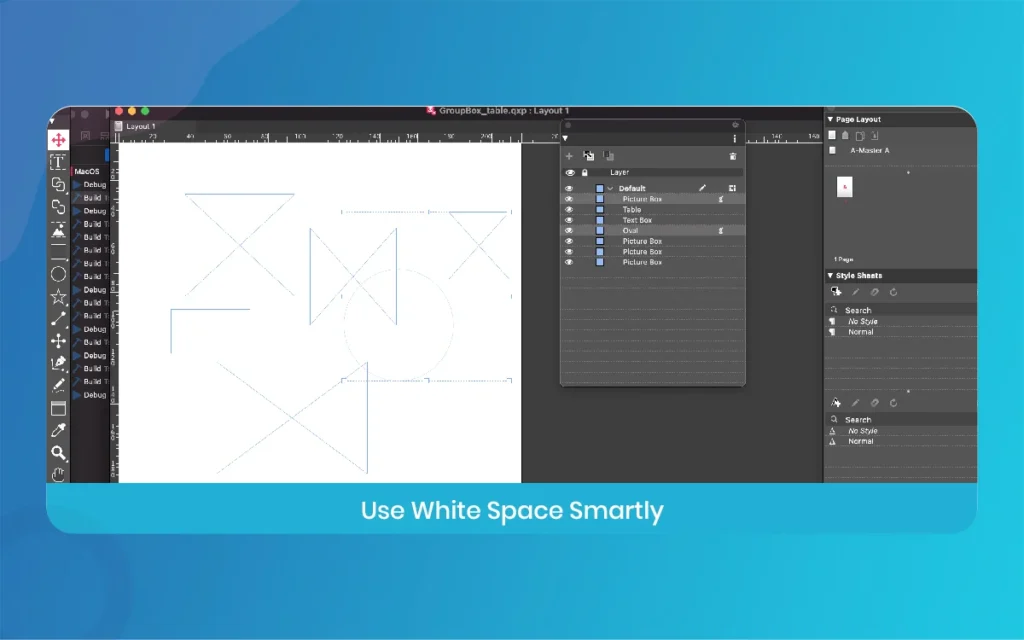Click first blank page icon in Page Layout

(x=832, y=135)
